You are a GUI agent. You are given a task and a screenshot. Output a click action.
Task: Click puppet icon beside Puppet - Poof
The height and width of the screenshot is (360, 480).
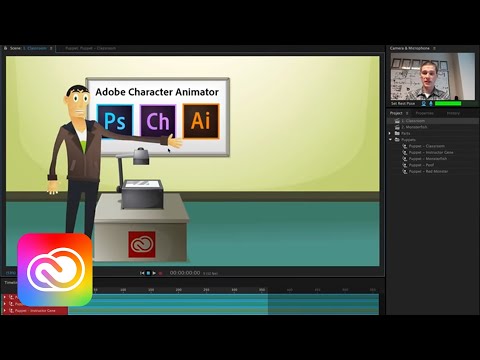(404, 165)
